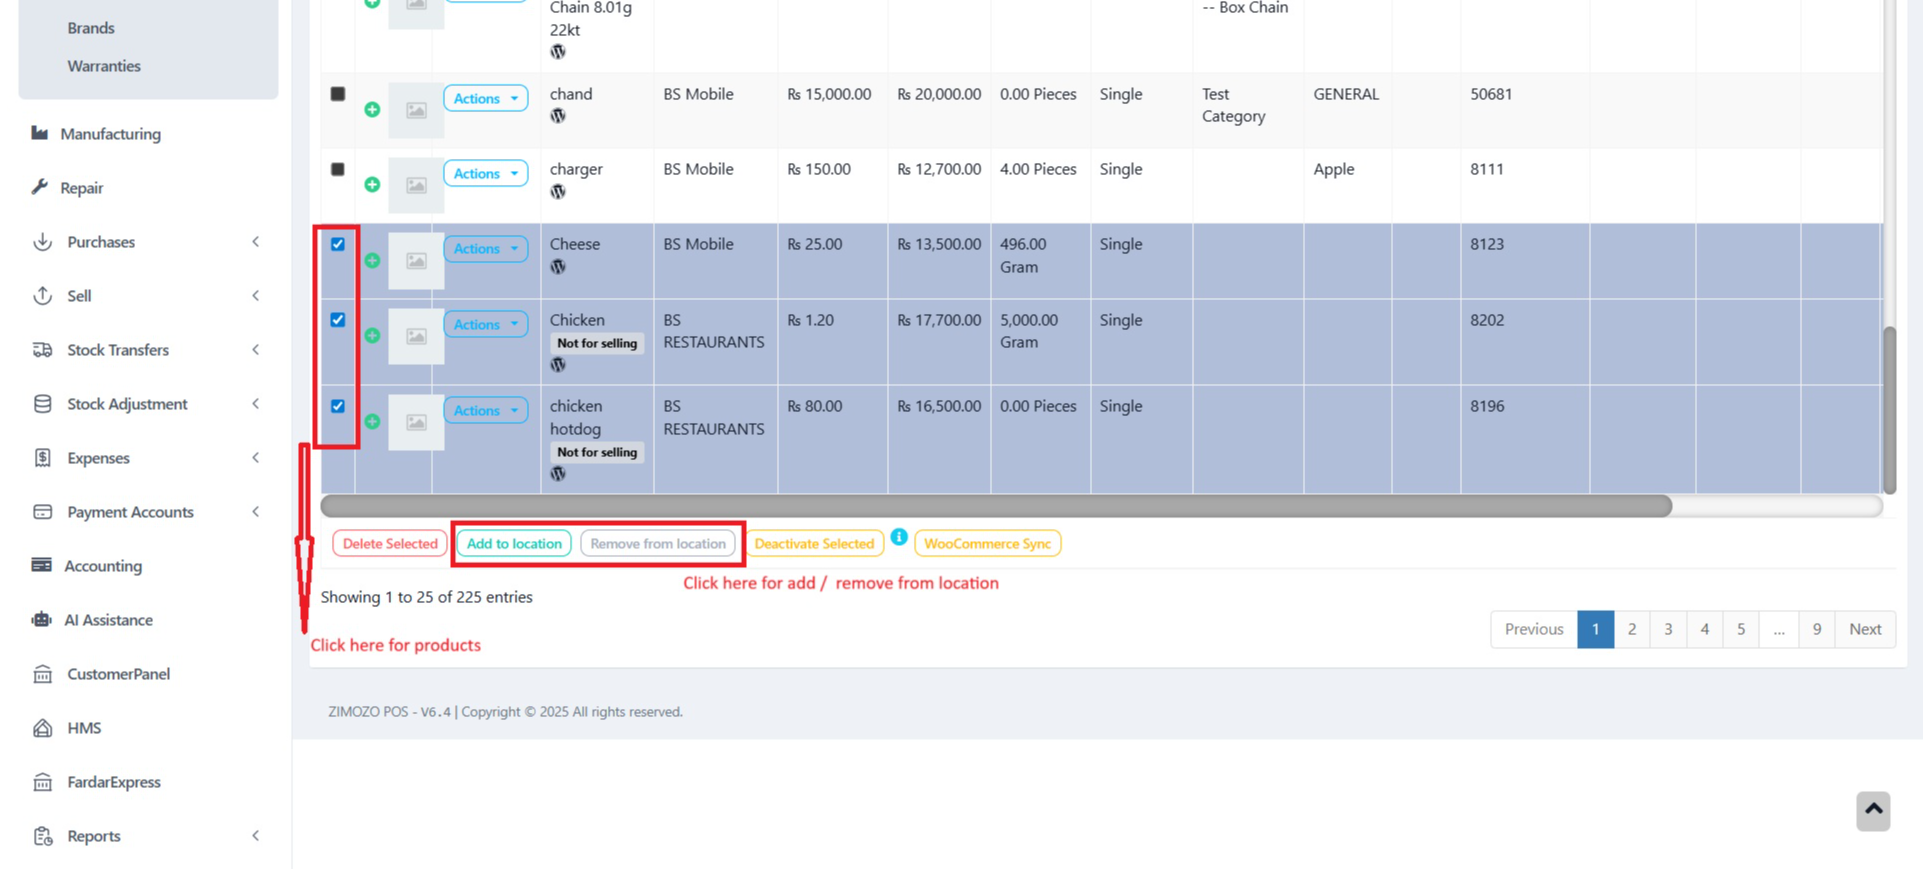Open the Manufacturing menu item
The width and height of the screenshot is (1927, 869).
point(110,134)
